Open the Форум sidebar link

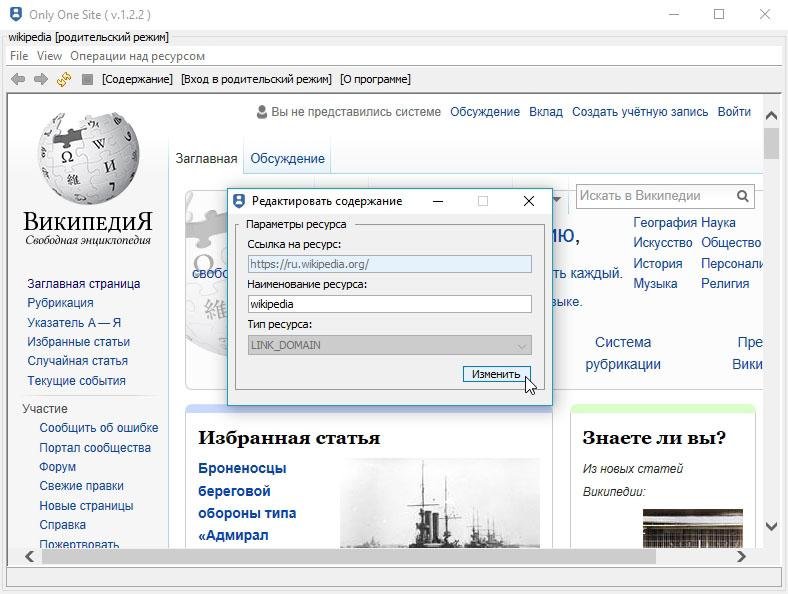[x=57, y=466]
